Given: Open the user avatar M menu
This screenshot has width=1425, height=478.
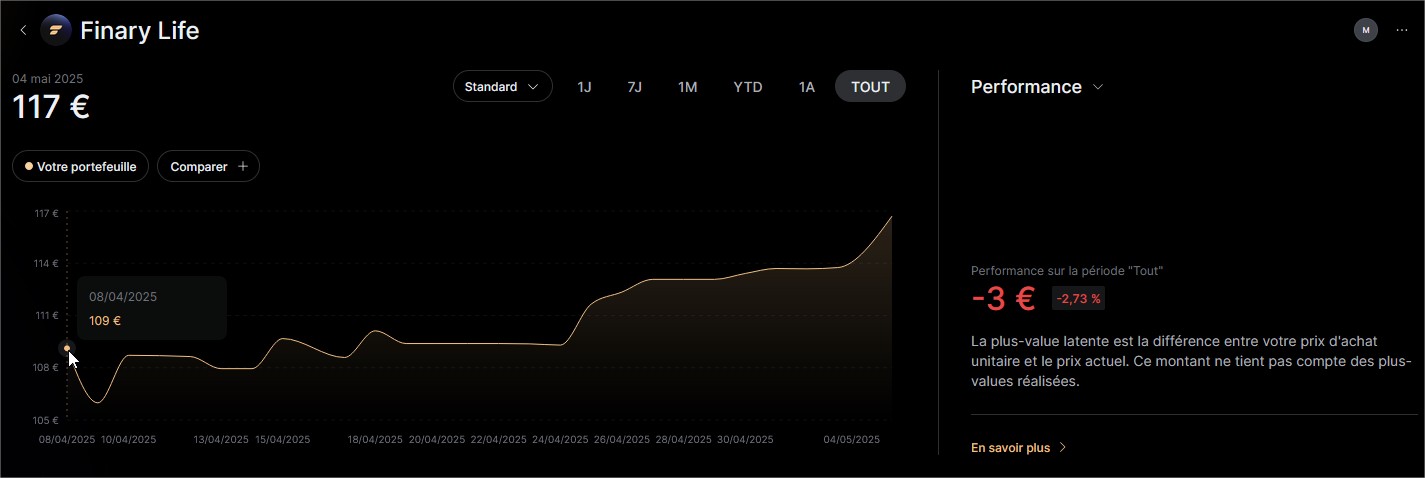Looking at the screenshot, I should (x=1365, y=30).
